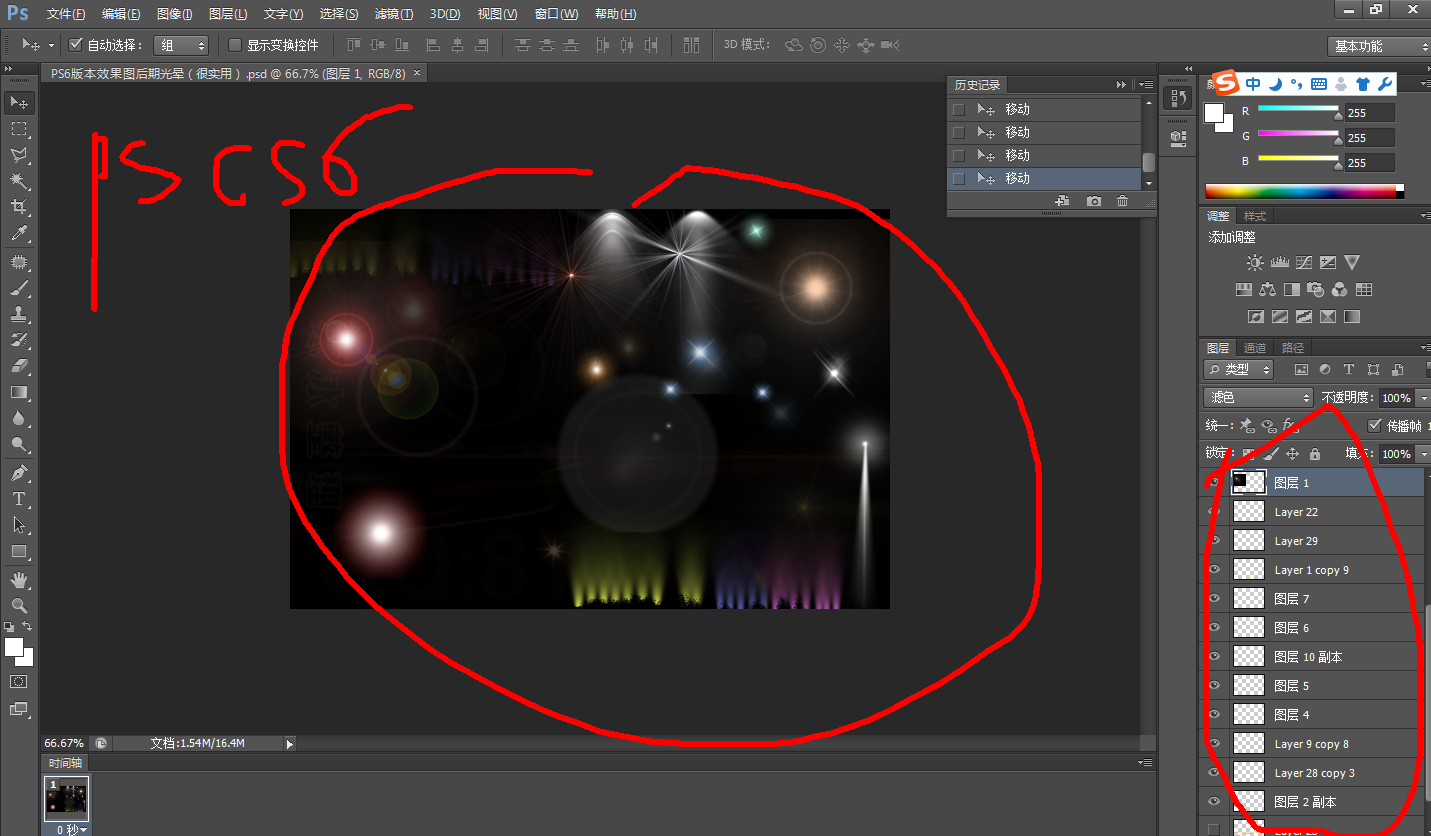Open the 图层(L) menu
1431x836 pixels.
[x=228, y=14]
